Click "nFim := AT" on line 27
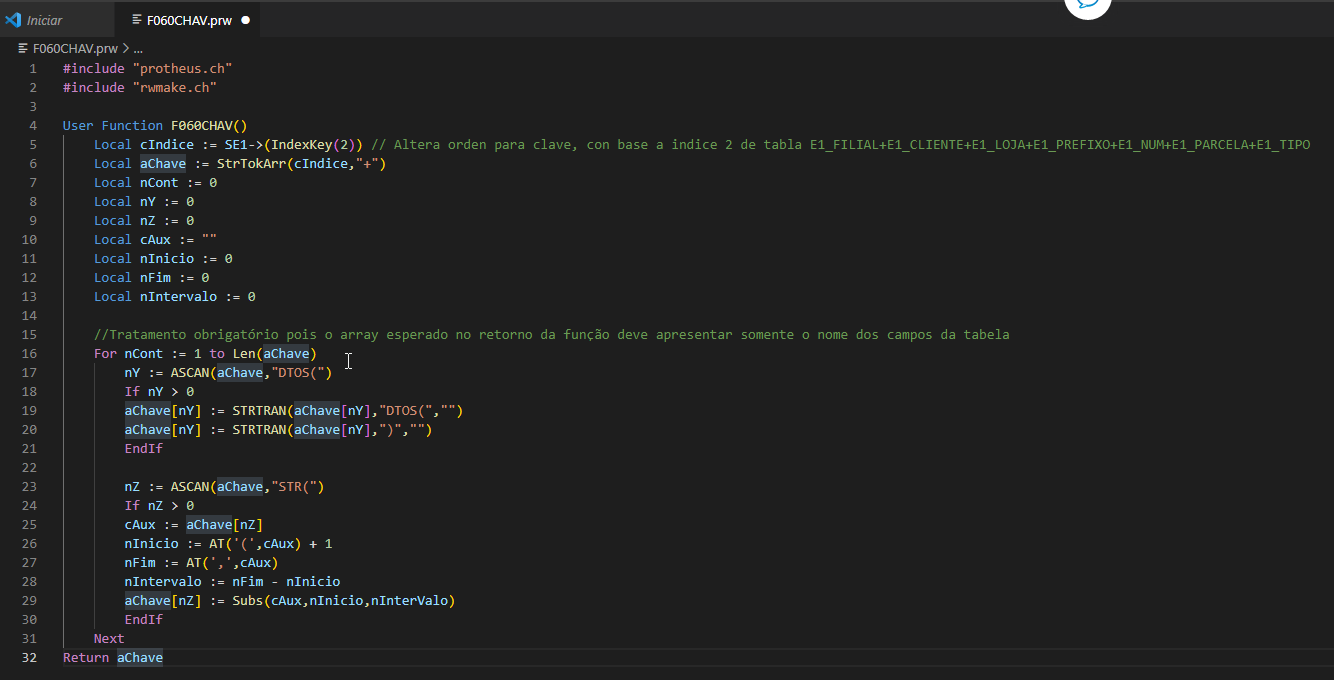Viewport: 1334px width, 680px height. coord(163,562)
